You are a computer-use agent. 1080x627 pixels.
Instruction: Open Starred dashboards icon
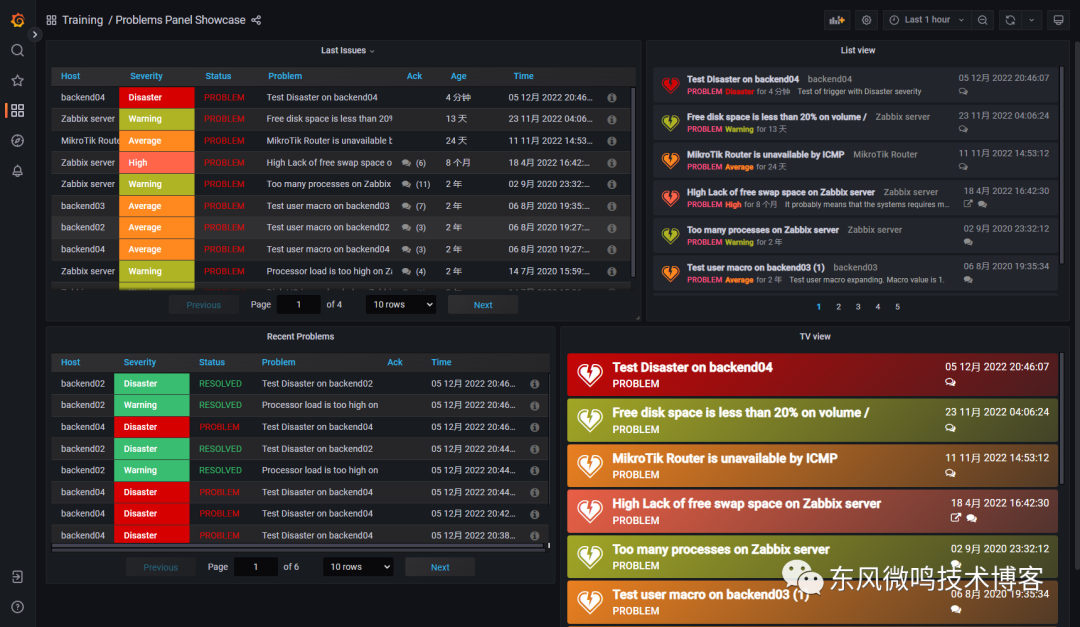17,81
